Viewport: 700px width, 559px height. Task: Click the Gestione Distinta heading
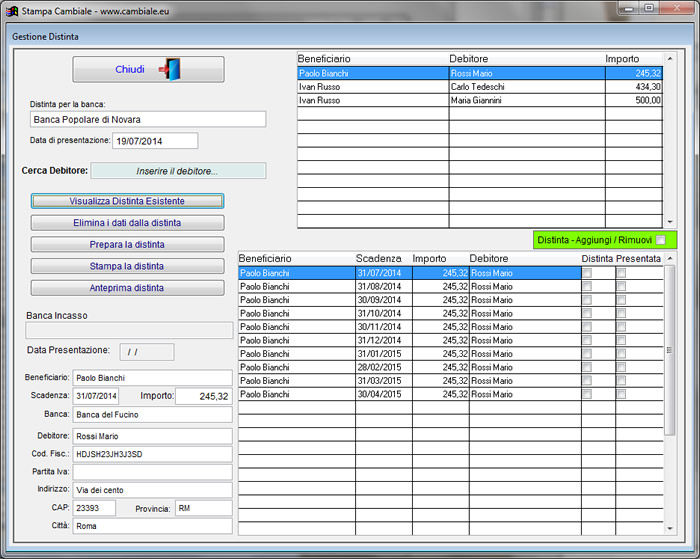45,37
